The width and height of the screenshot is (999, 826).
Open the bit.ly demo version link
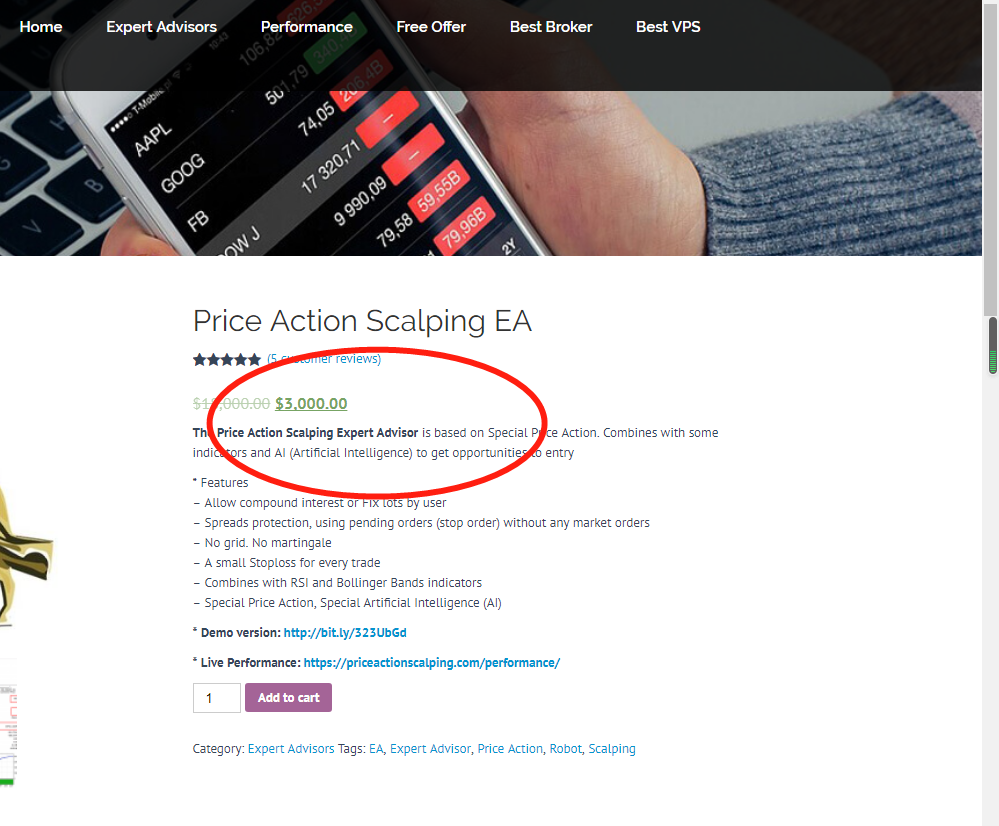coord(345,633)
